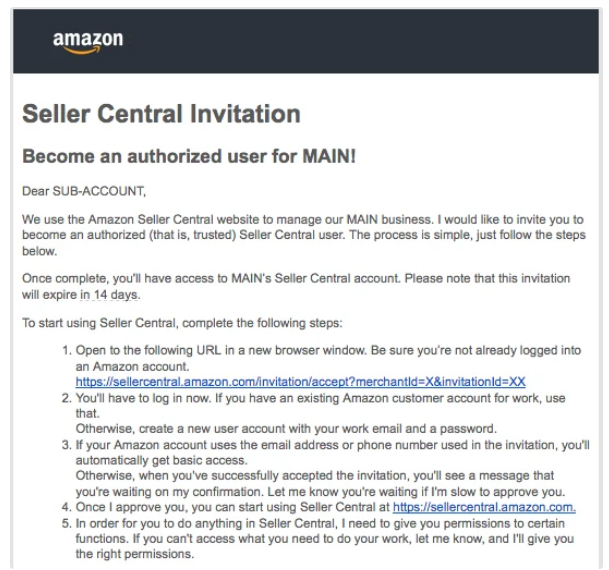The image size is (609, 570).
Task: Click the 'To start using Seller Central' line
Action: [182, 323]
